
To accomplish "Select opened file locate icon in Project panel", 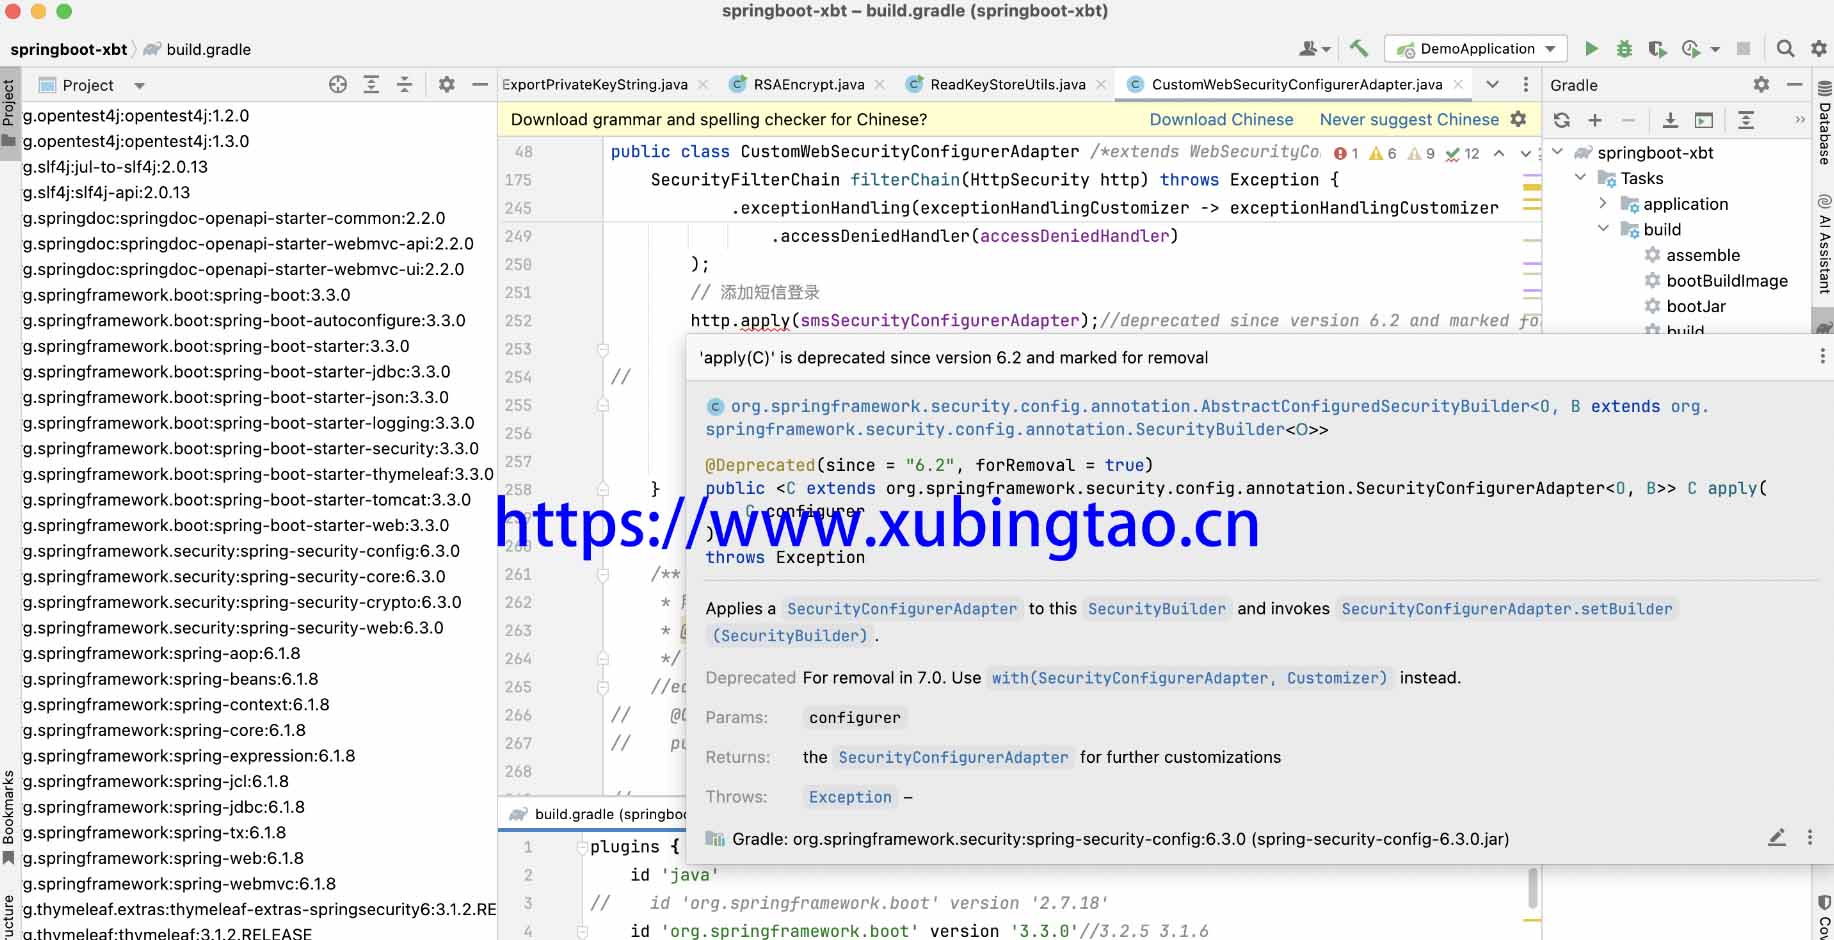I will point(338,85).
